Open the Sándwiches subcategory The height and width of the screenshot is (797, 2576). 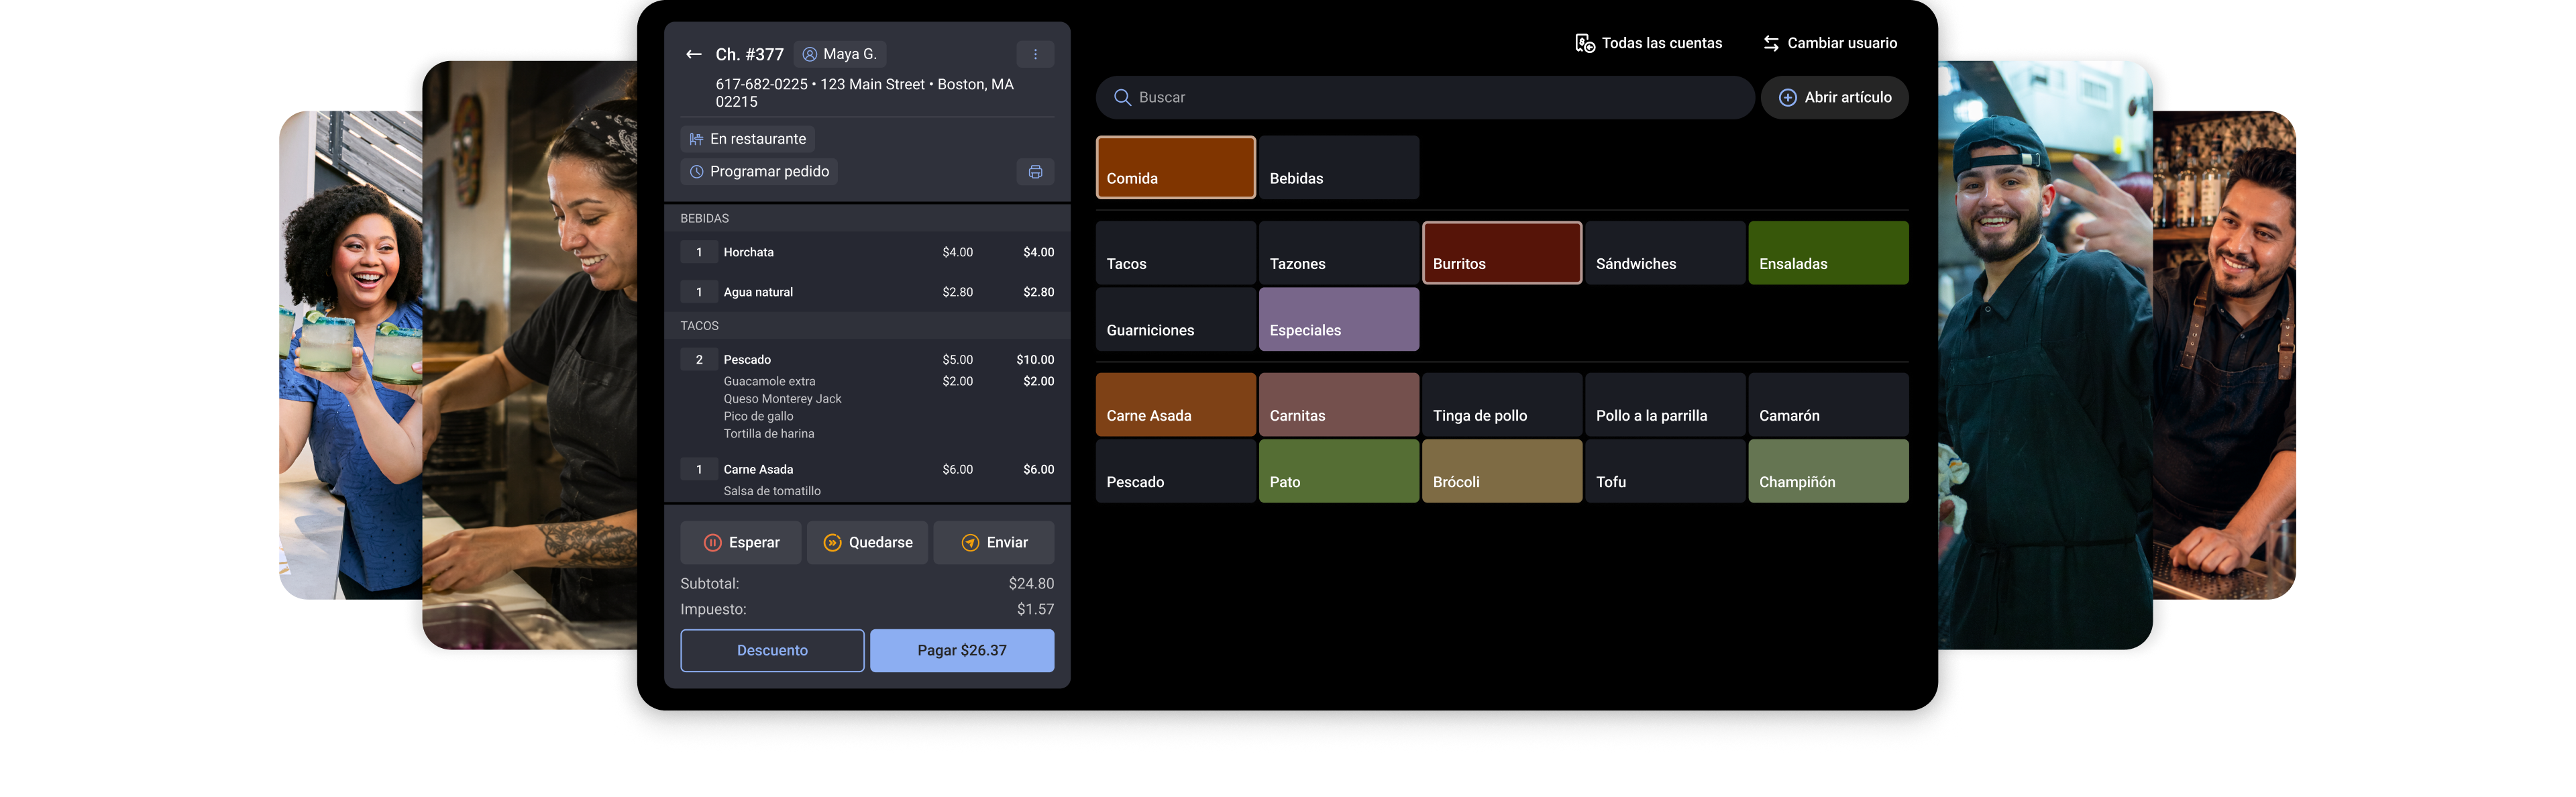1665,253
